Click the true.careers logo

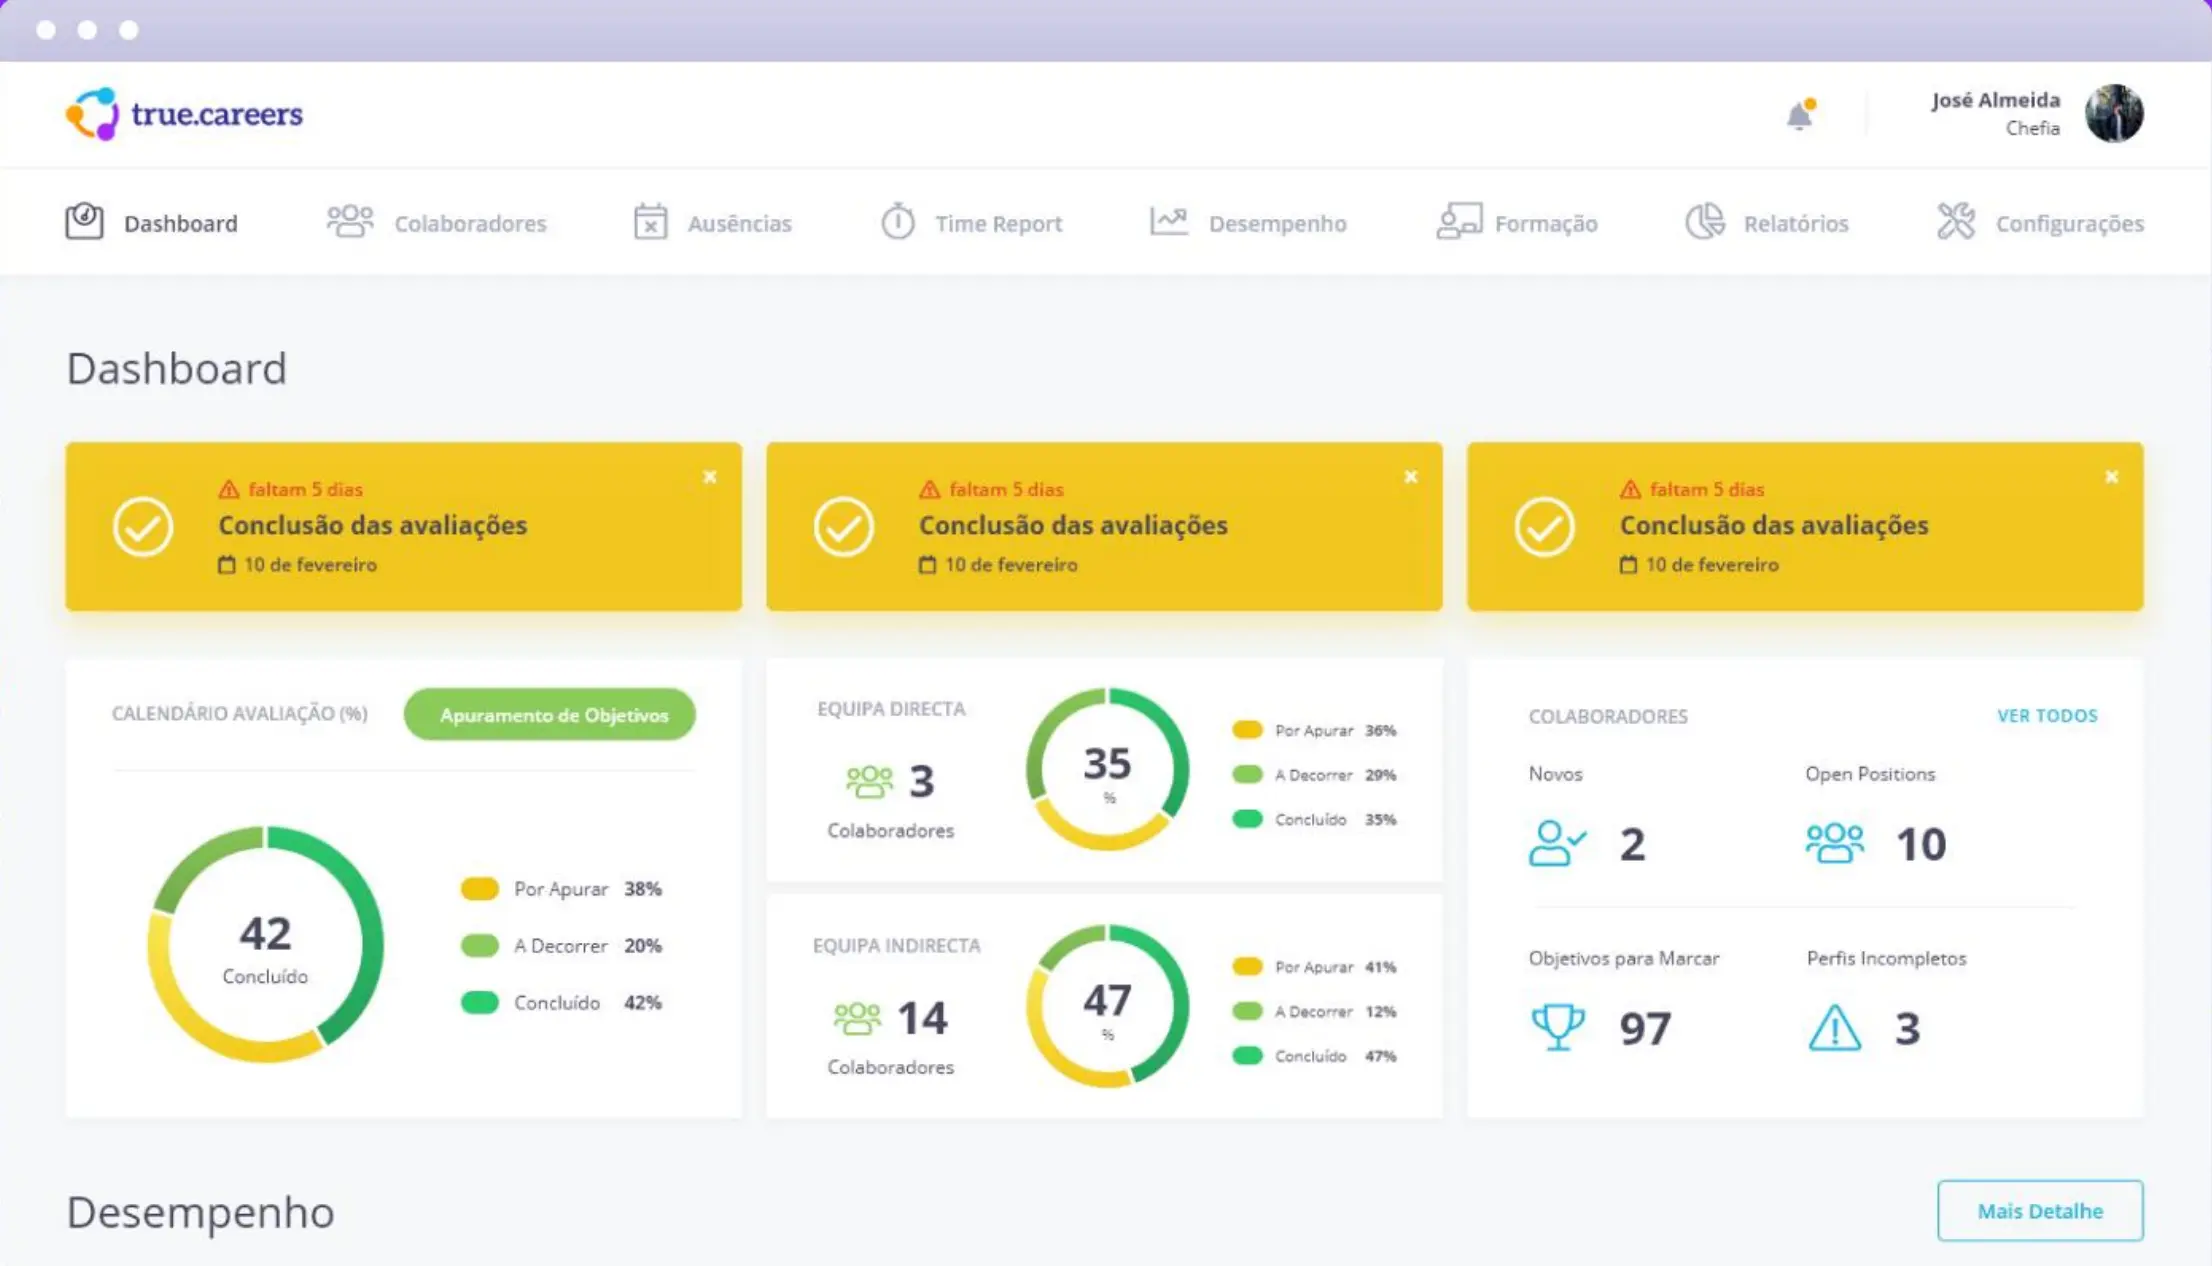tap(184, 114)
